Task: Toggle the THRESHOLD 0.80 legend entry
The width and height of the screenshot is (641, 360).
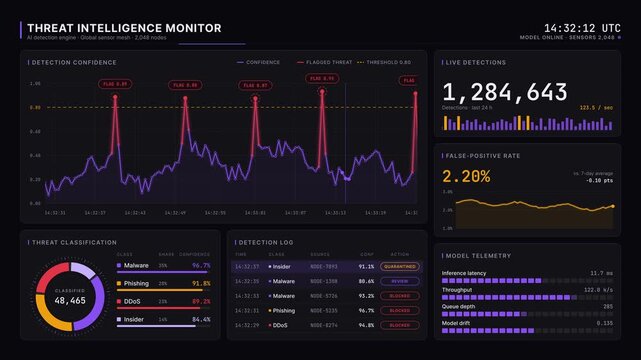Action: point(384,63)
